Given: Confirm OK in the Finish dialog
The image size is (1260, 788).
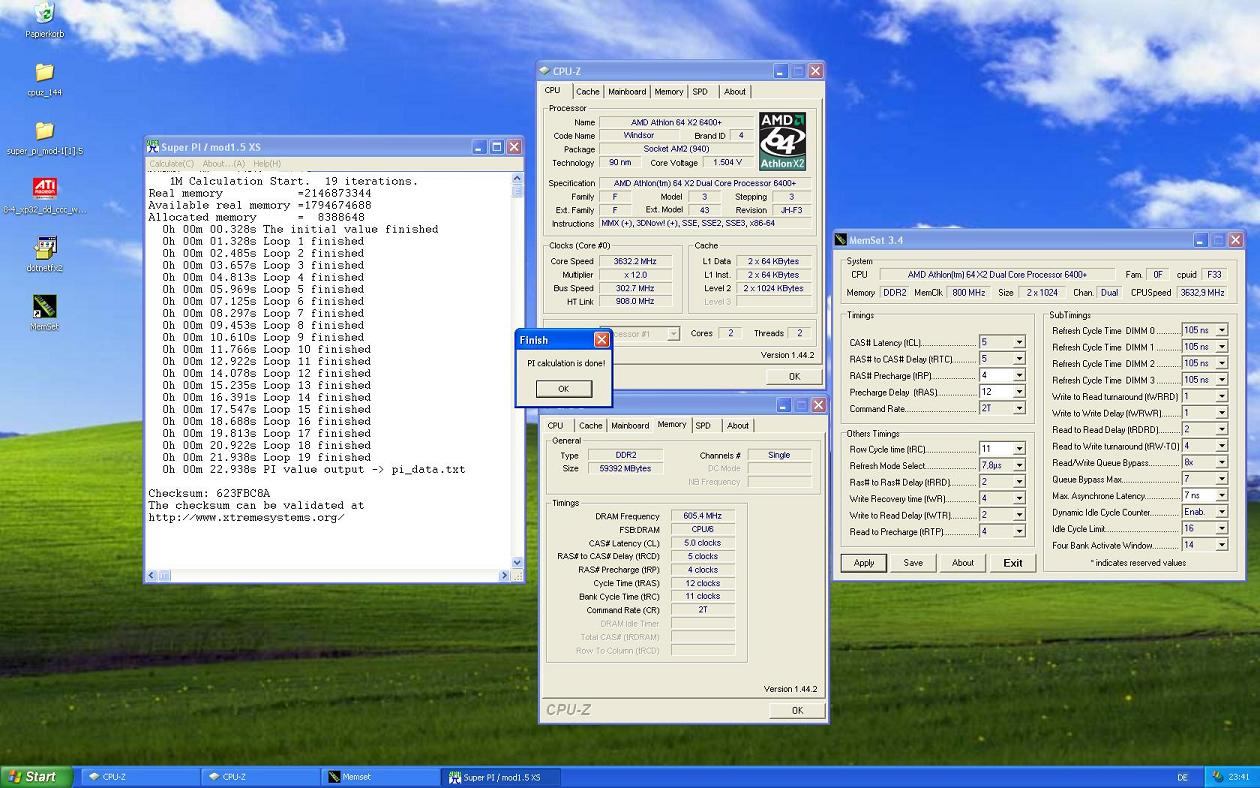Looking at the screenshot, I should [563, 389].
